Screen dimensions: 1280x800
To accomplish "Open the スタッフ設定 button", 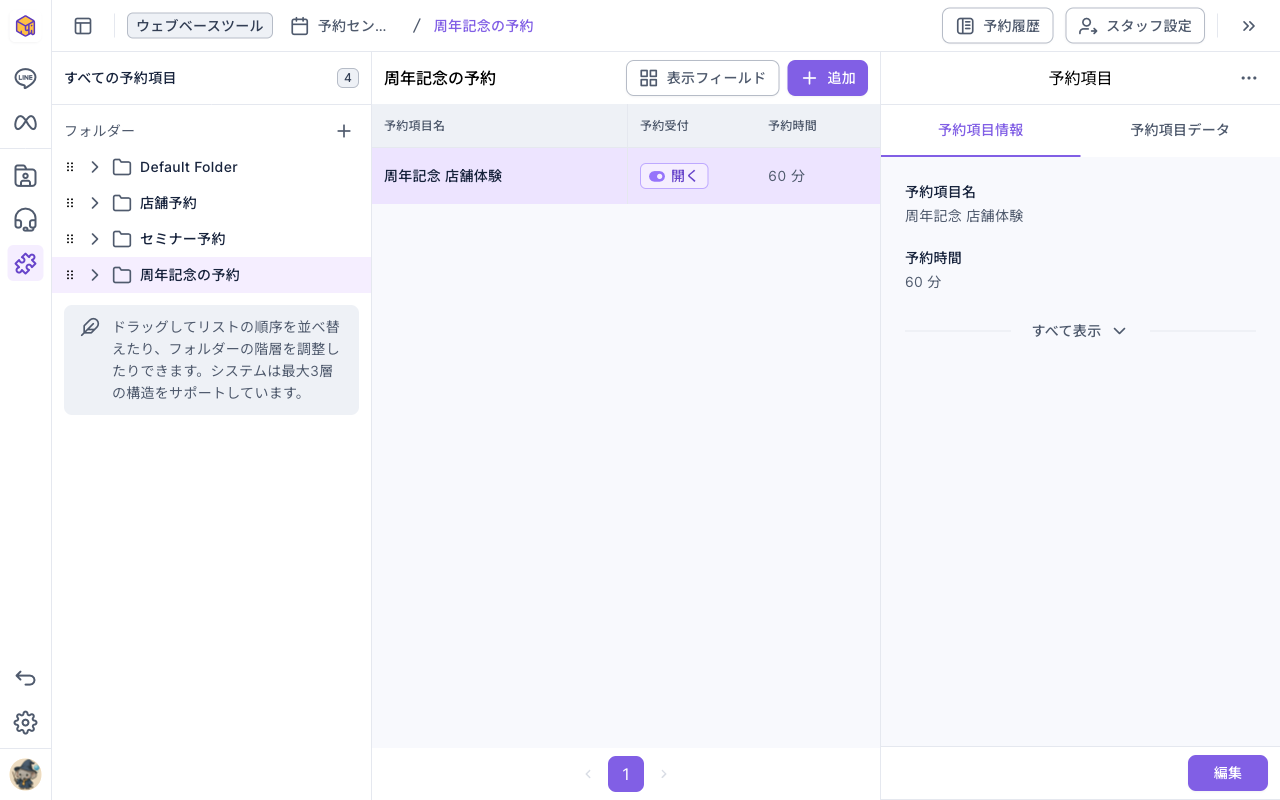I will (1135, 26).
